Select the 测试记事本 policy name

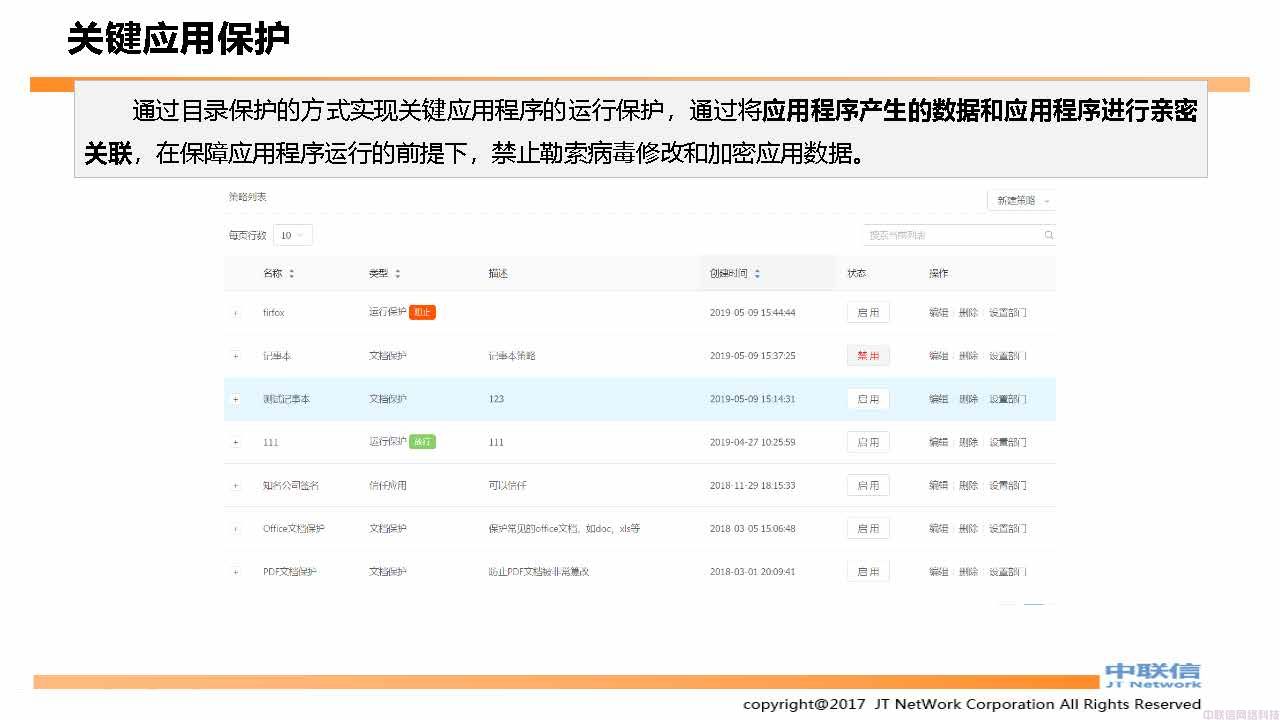[287, 399]
